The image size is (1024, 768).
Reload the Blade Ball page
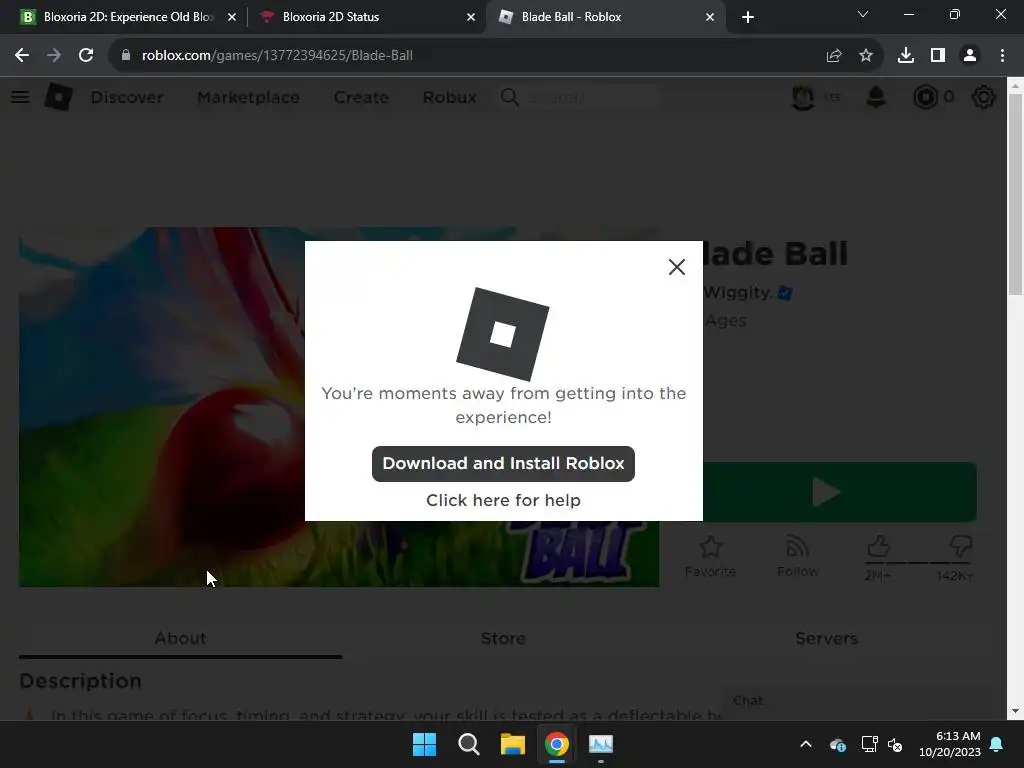click(x=86, y=56)
